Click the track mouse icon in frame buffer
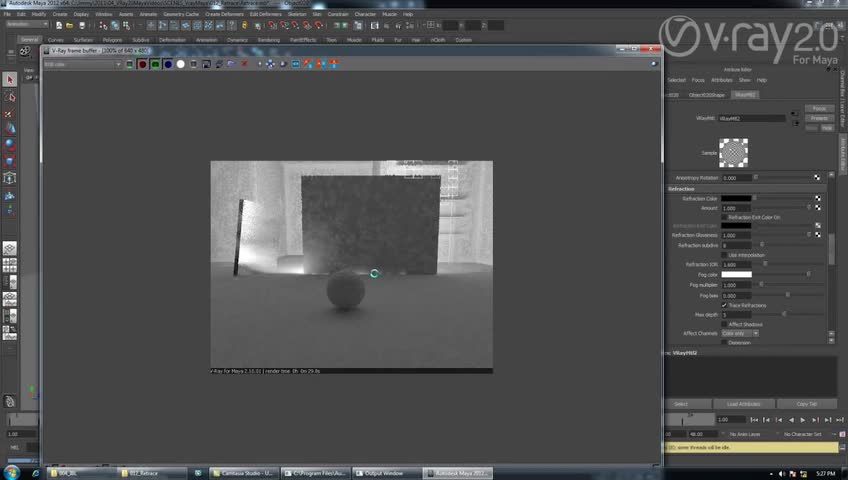This screenshot has width=848, height=480. coord(270,64)
